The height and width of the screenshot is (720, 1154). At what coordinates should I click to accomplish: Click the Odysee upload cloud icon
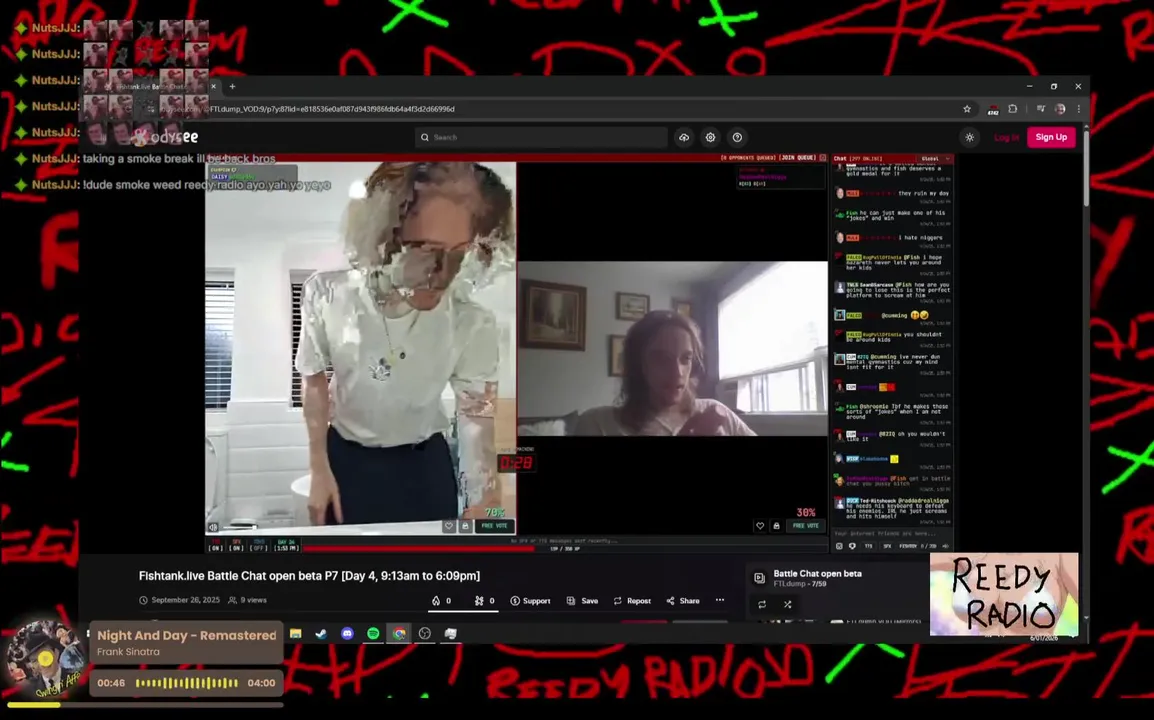(684, 137)
